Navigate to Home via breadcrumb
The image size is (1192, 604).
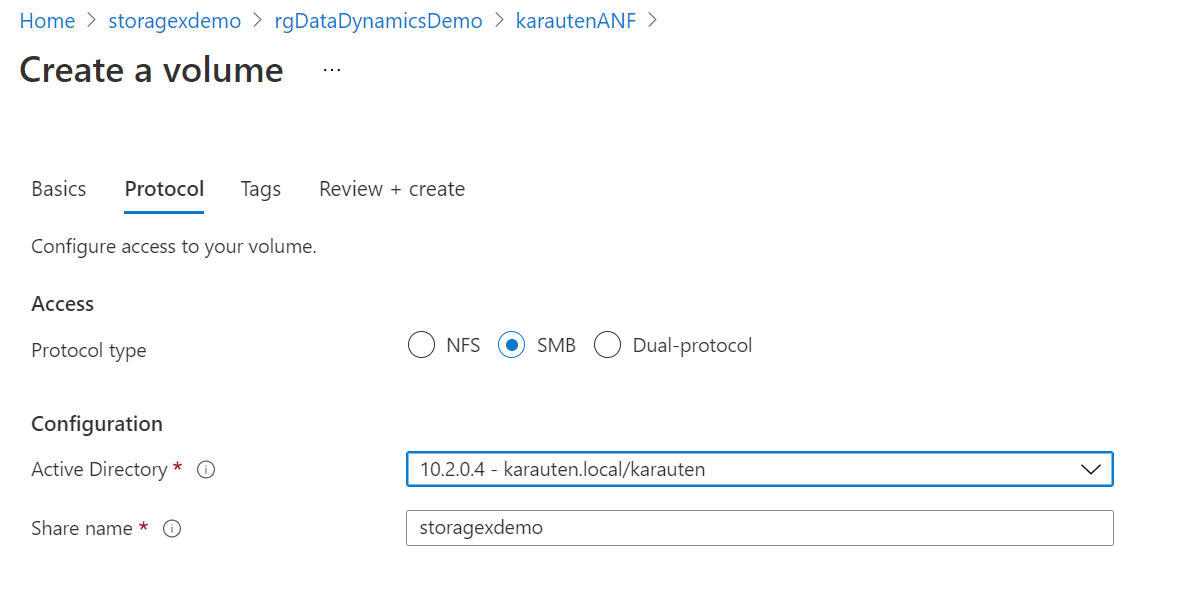[47, 20]
